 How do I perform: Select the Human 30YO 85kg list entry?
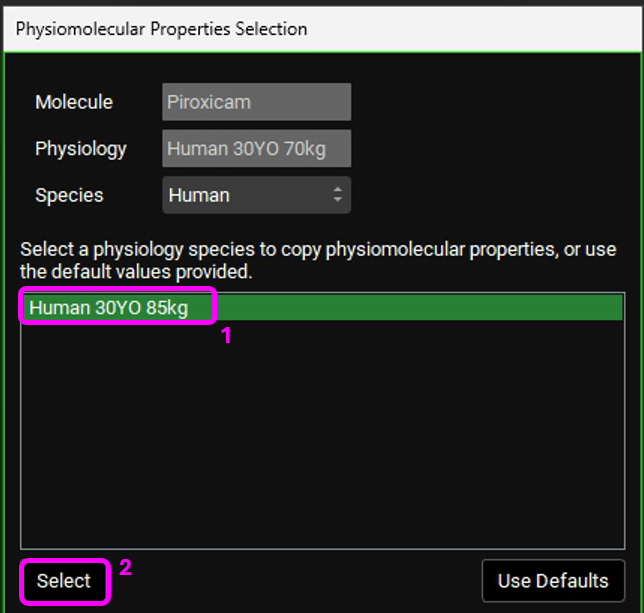(x=109, y=308)
